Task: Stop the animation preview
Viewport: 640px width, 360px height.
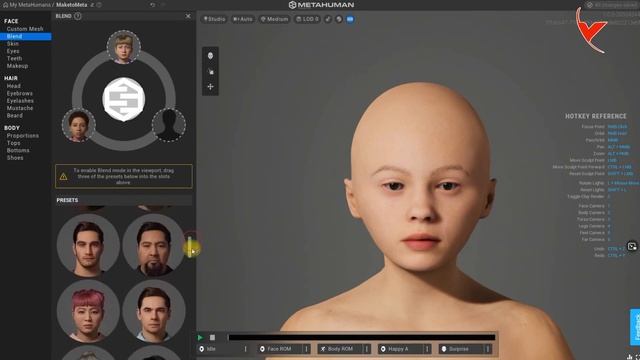Action: 212,338
